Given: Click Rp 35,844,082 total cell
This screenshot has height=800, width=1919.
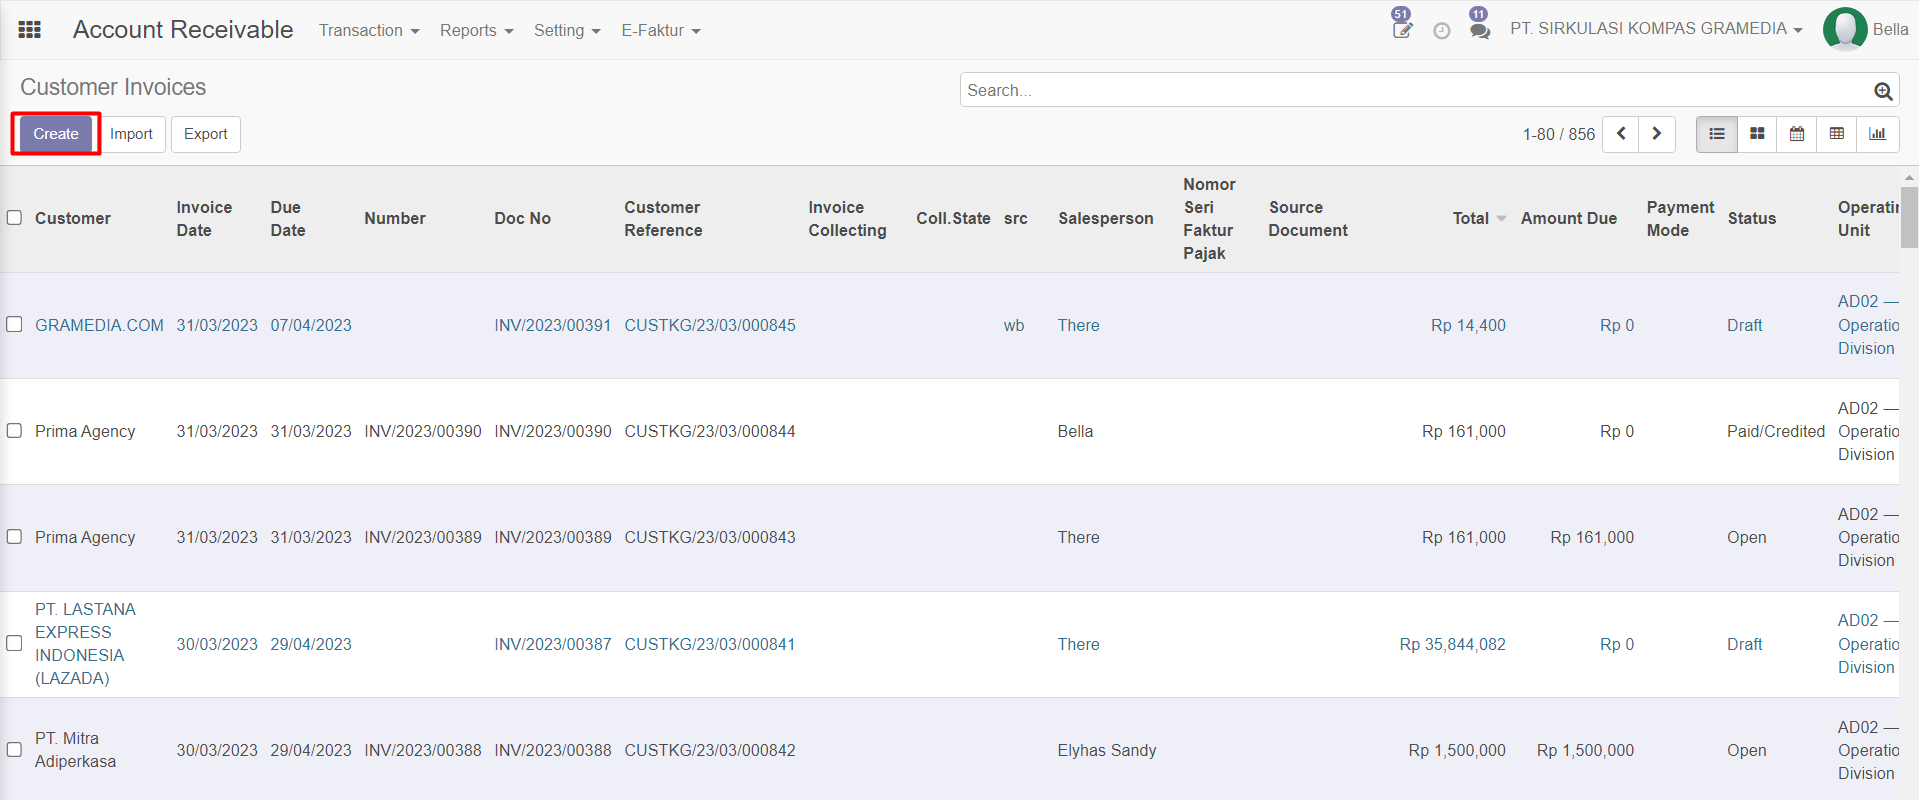Looking at the screenshot, I should [x=1452, y=644].
